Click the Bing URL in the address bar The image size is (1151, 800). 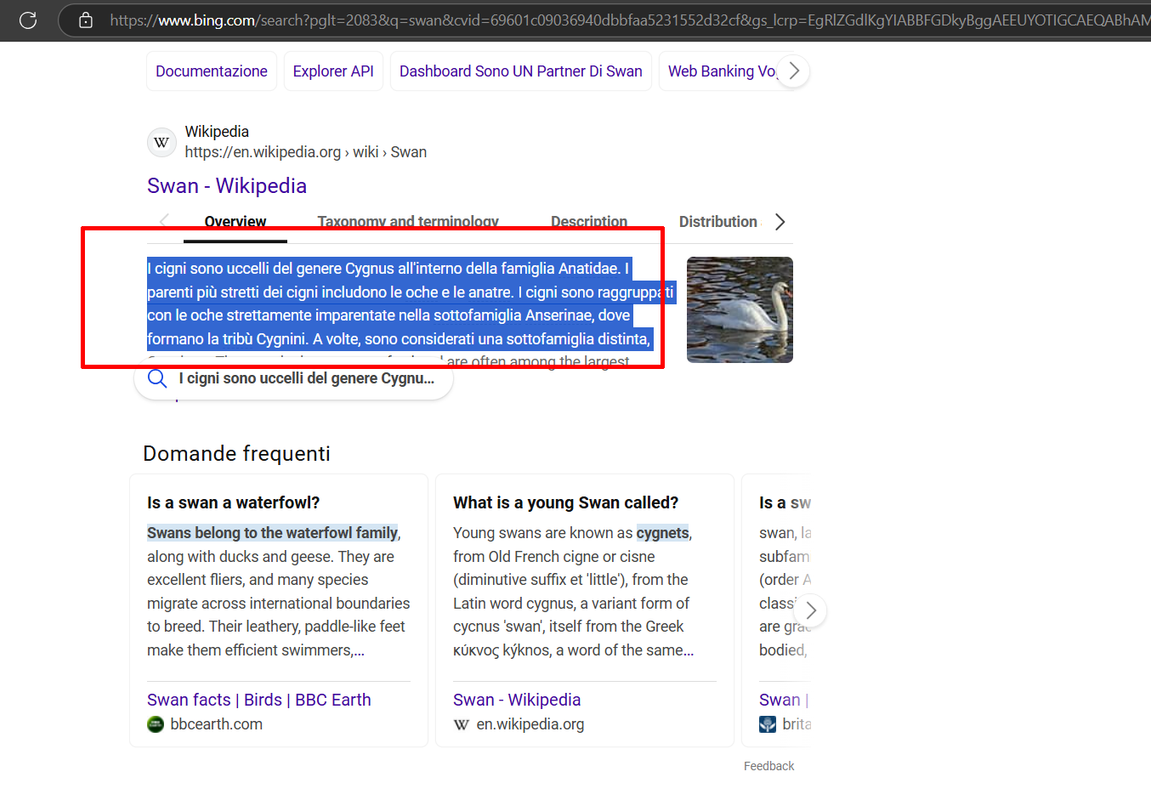(x=629, y=20)
